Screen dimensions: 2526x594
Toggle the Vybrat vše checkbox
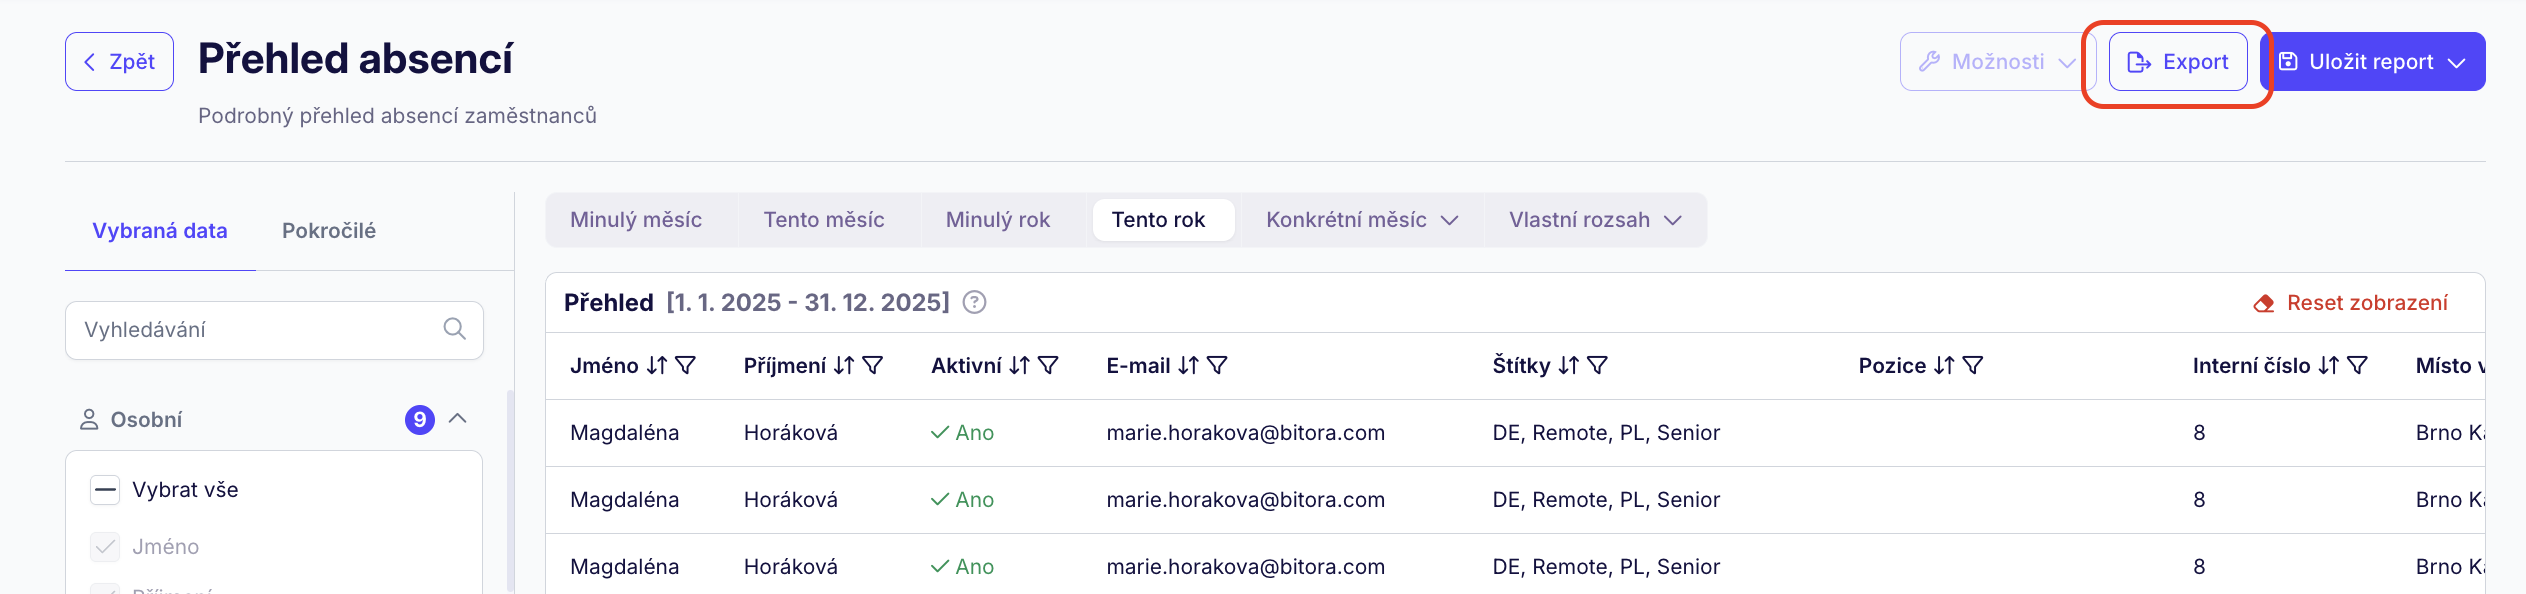coord(105,490)
